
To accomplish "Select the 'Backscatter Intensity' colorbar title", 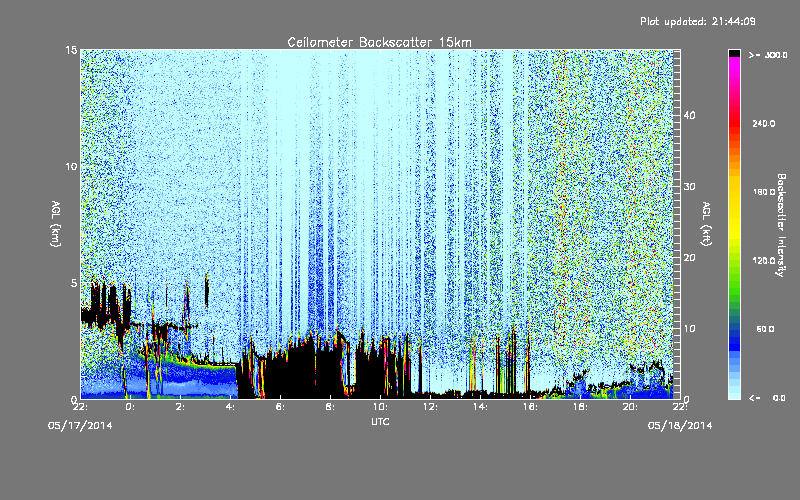I will pyautogui.click(x=781, y=225).
